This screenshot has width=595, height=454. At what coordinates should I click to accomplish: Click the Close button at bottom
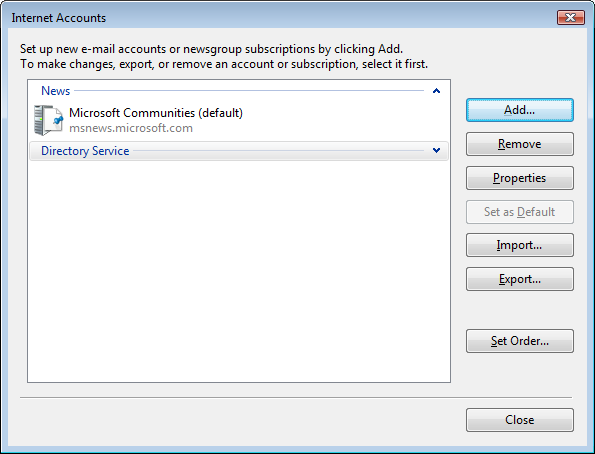519,420
